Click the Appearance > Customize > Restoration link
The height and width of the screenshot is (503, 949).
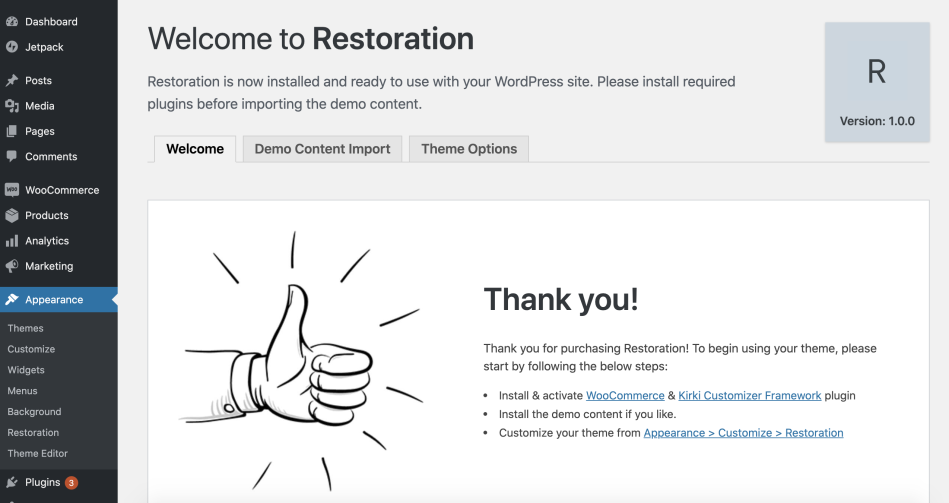[x=743, y=433]
